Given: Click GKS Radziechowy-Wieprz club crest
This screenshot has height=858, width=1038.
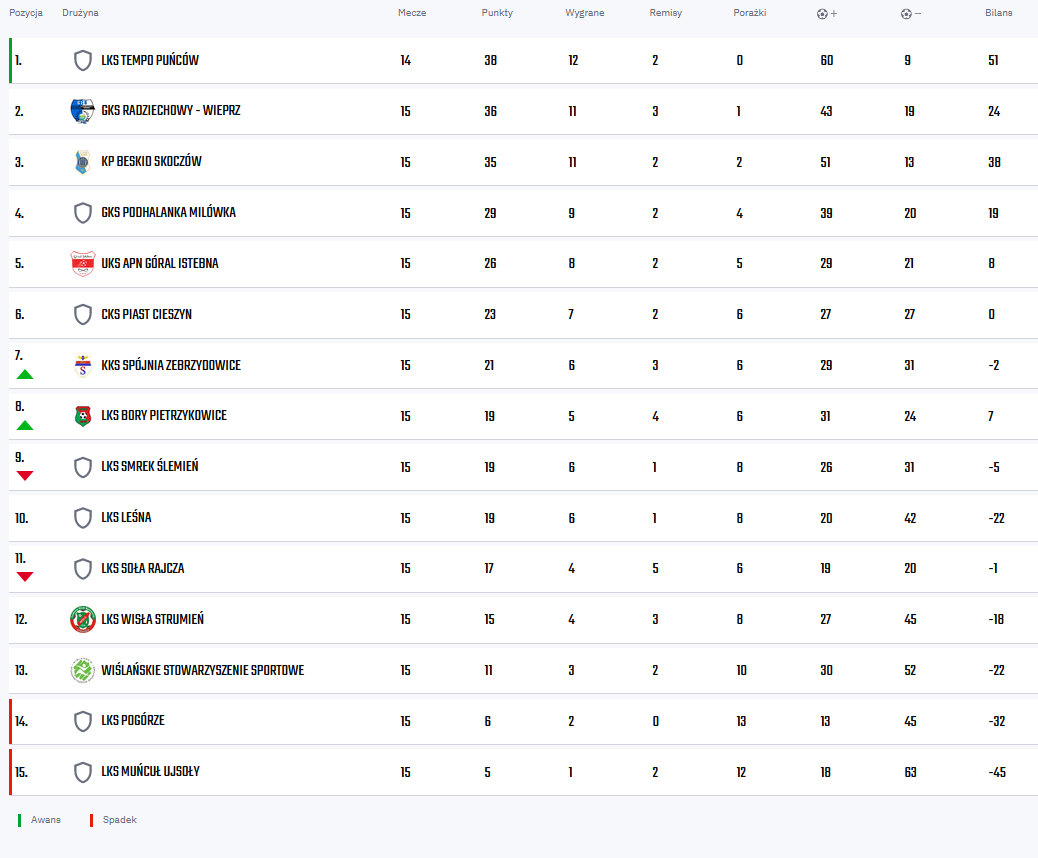Looking at the screenshot, I should (82, 111).
